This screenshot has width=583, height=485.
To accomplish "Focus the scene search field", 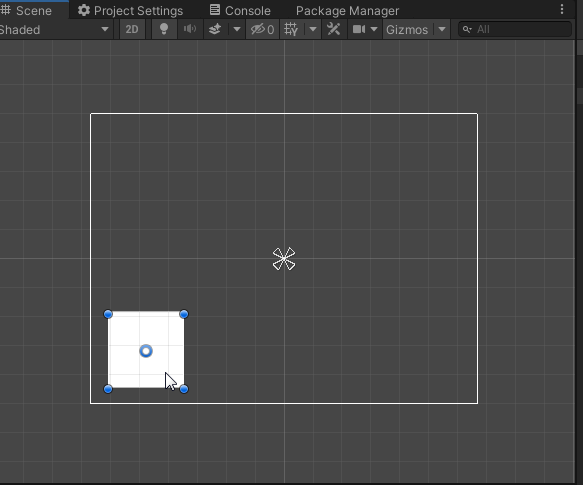I will coord(515,29).
